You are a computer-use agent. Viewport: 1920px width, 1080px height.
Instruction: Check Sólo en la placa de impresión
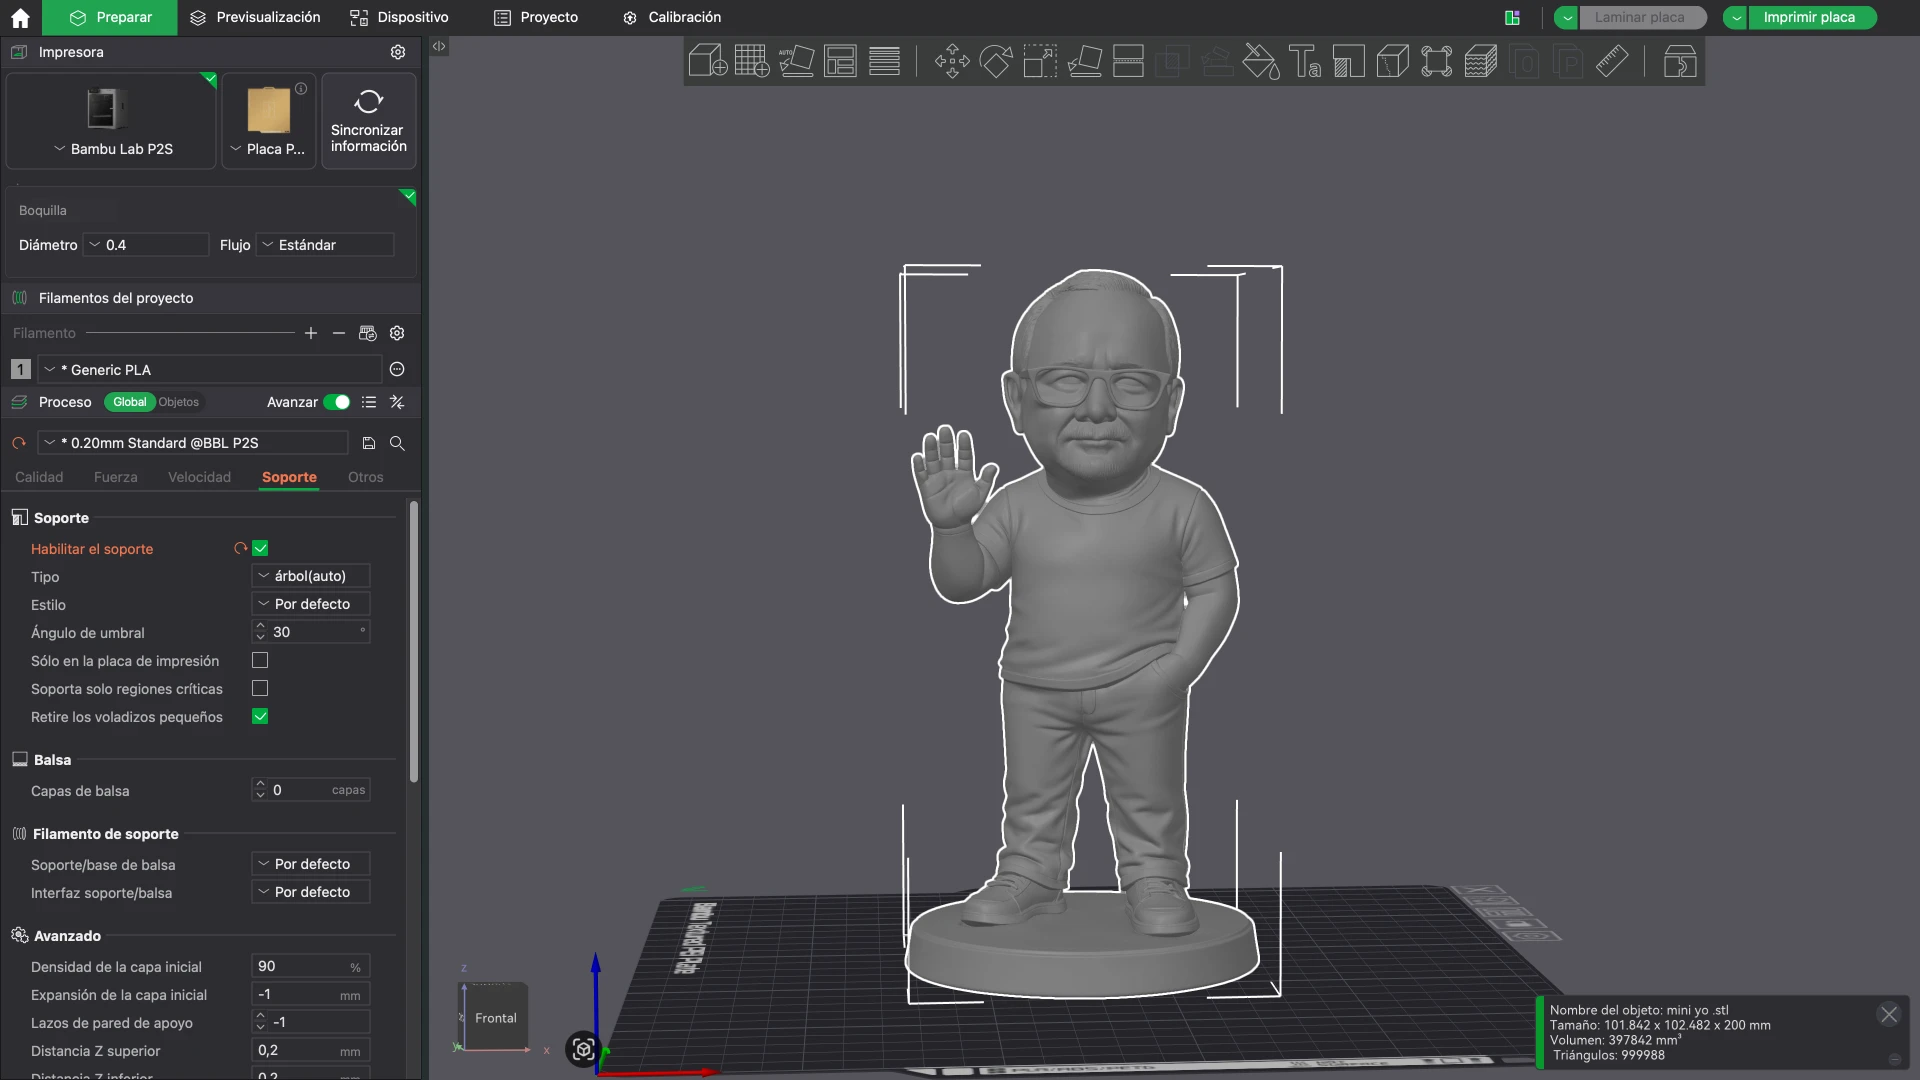click(260, 660)
